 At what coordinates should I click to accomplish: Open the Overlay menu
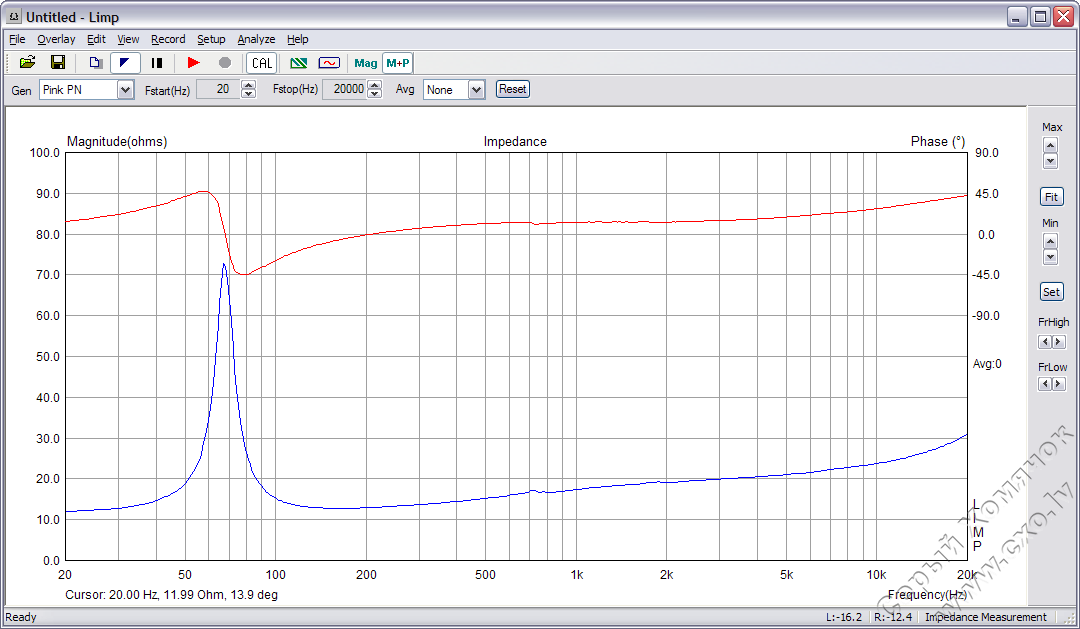click(56, 39)
